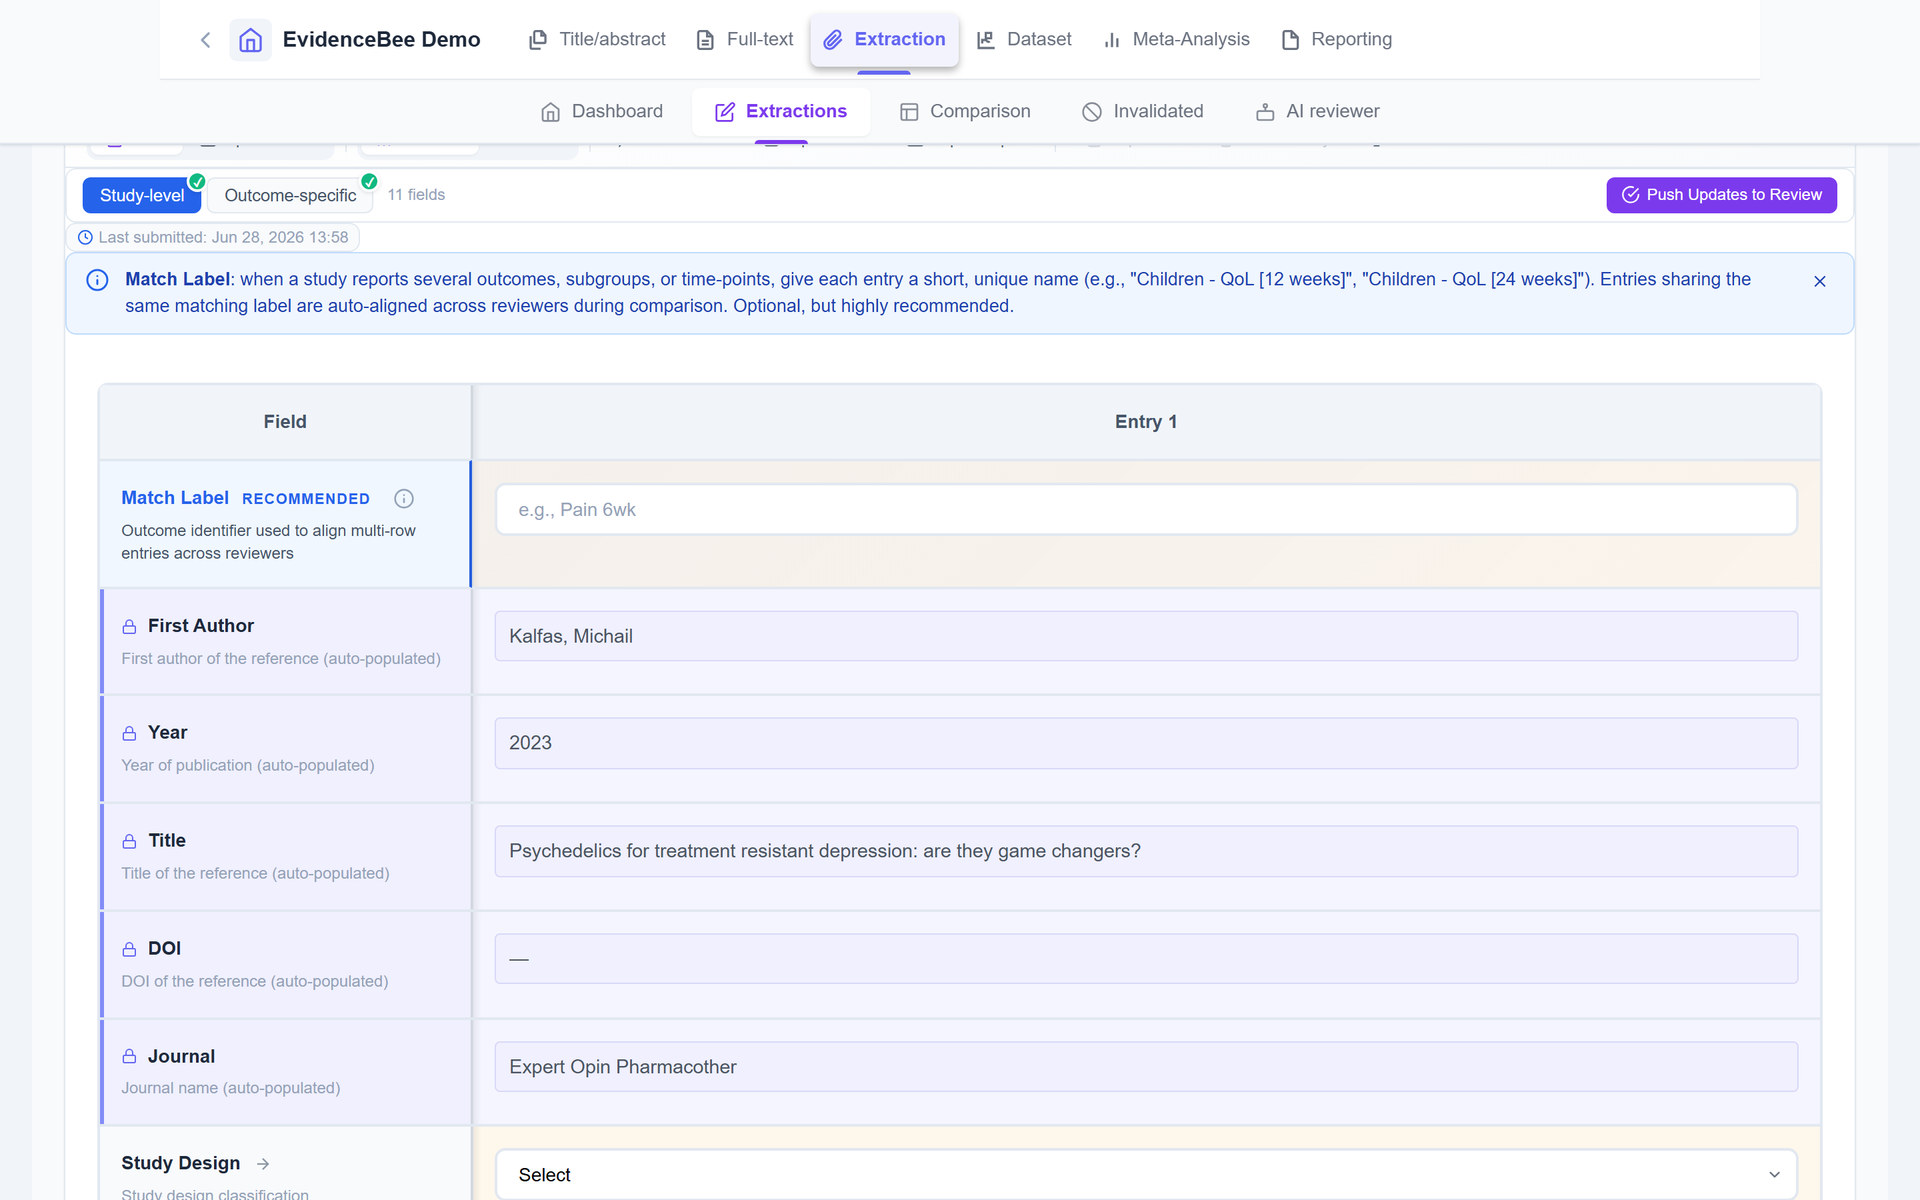Image resolution: width=1920 pixels, height=1200 pixels.
Task: Open the Title/abstract tab
Action: click(597, 40)
